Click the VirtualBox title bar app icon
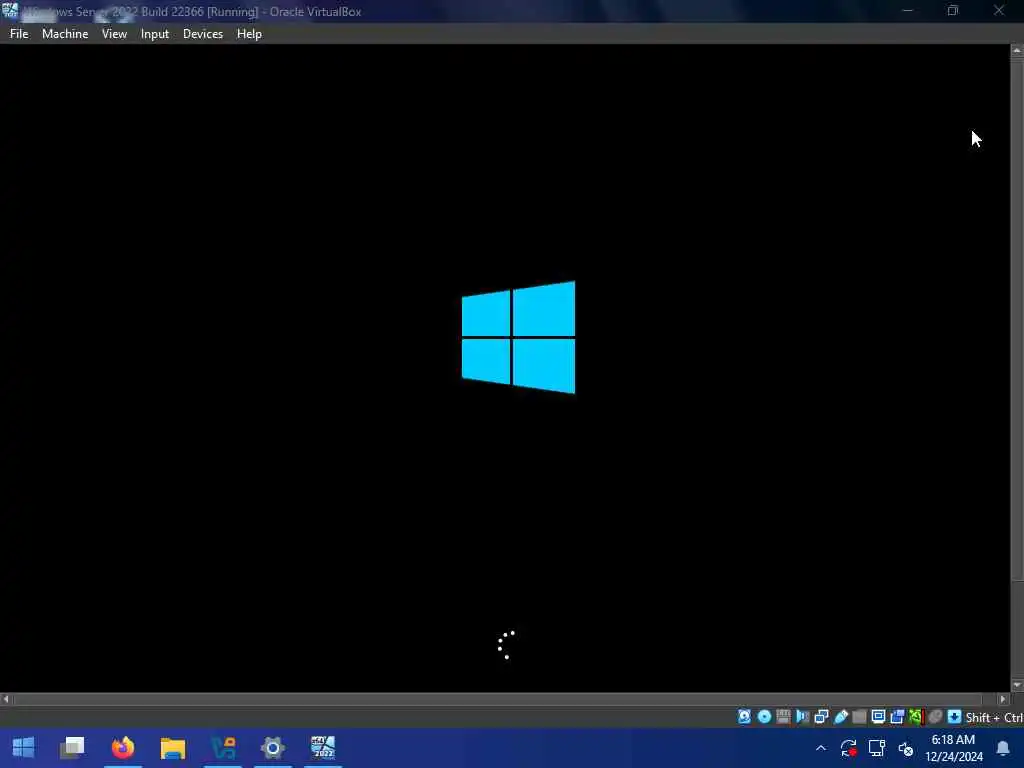This screenshot has width=1024, height=768. (x=10, y=10)
